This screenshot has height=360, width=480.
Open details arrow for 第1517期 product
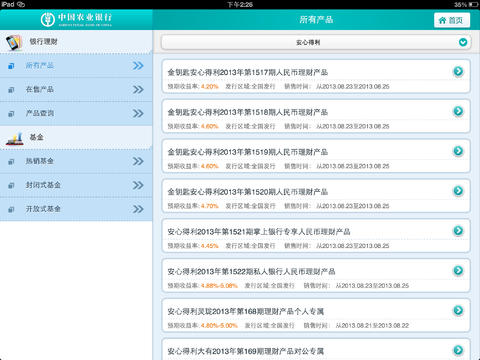click(458, 71)
